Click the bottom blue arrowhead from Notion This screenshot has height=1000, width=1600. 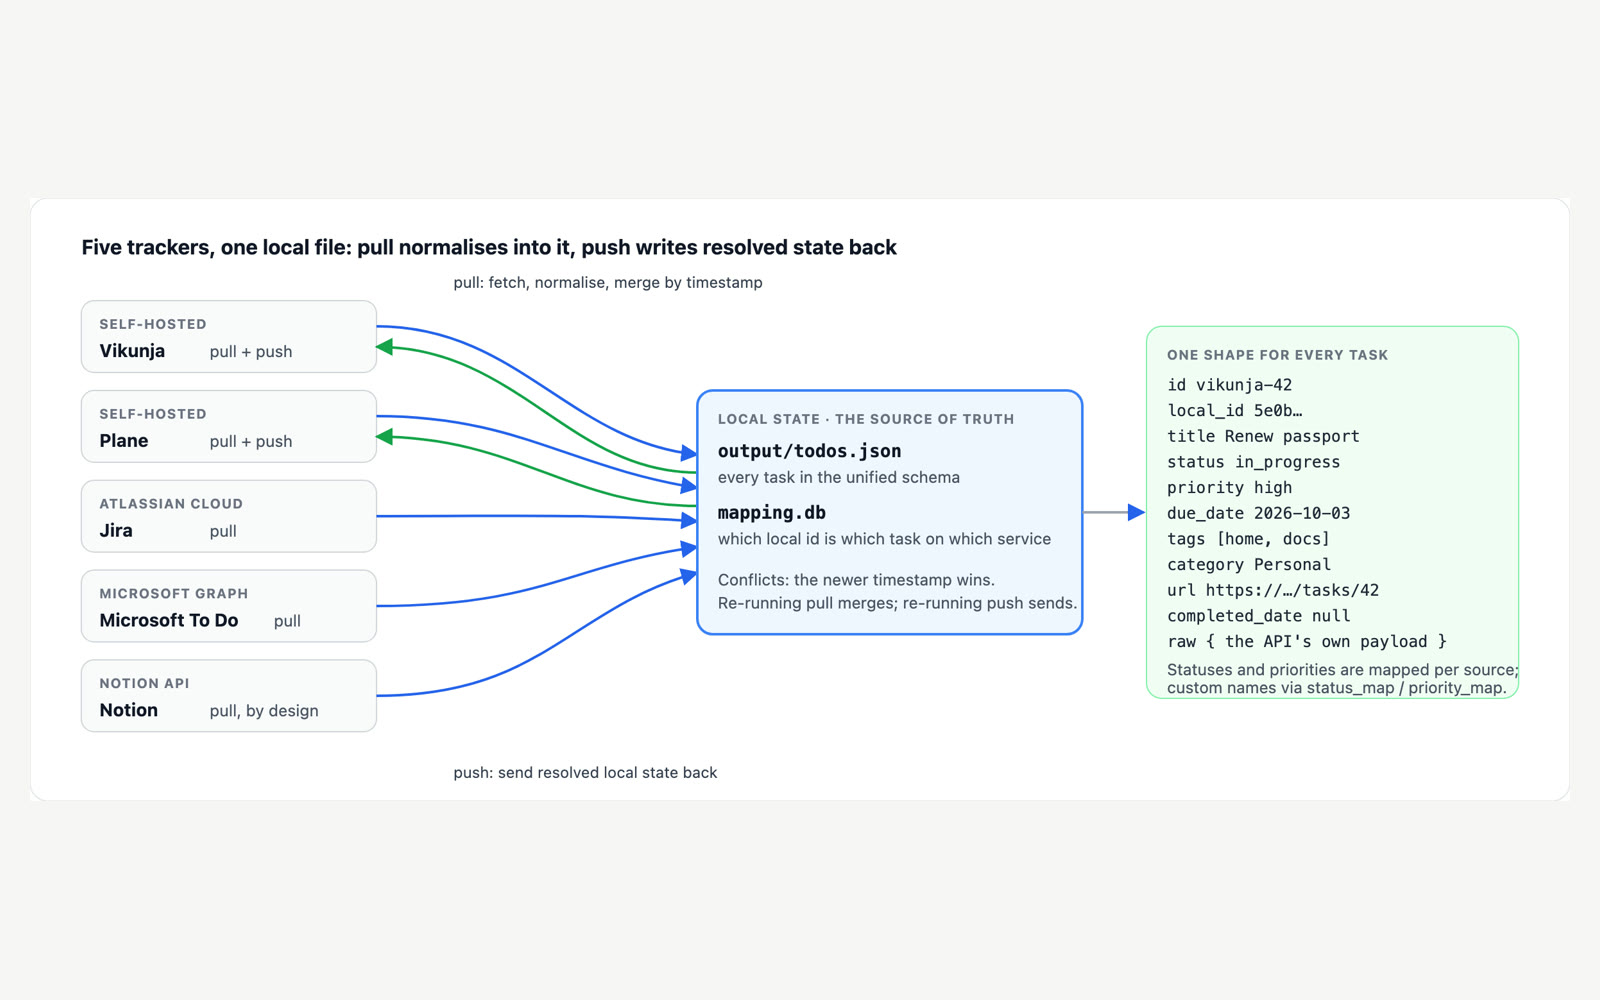[689, 576]
